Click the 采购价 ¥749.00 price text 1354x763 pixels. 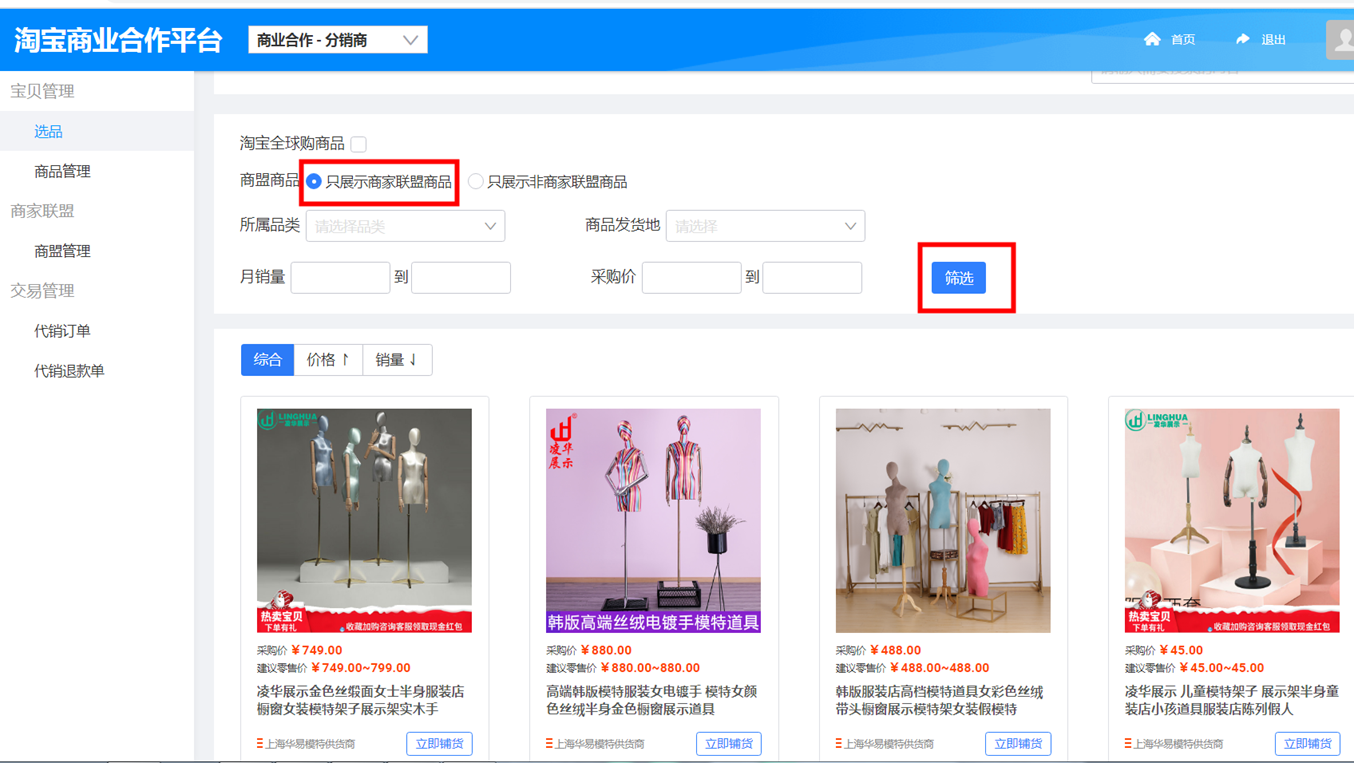pos(299,650)
